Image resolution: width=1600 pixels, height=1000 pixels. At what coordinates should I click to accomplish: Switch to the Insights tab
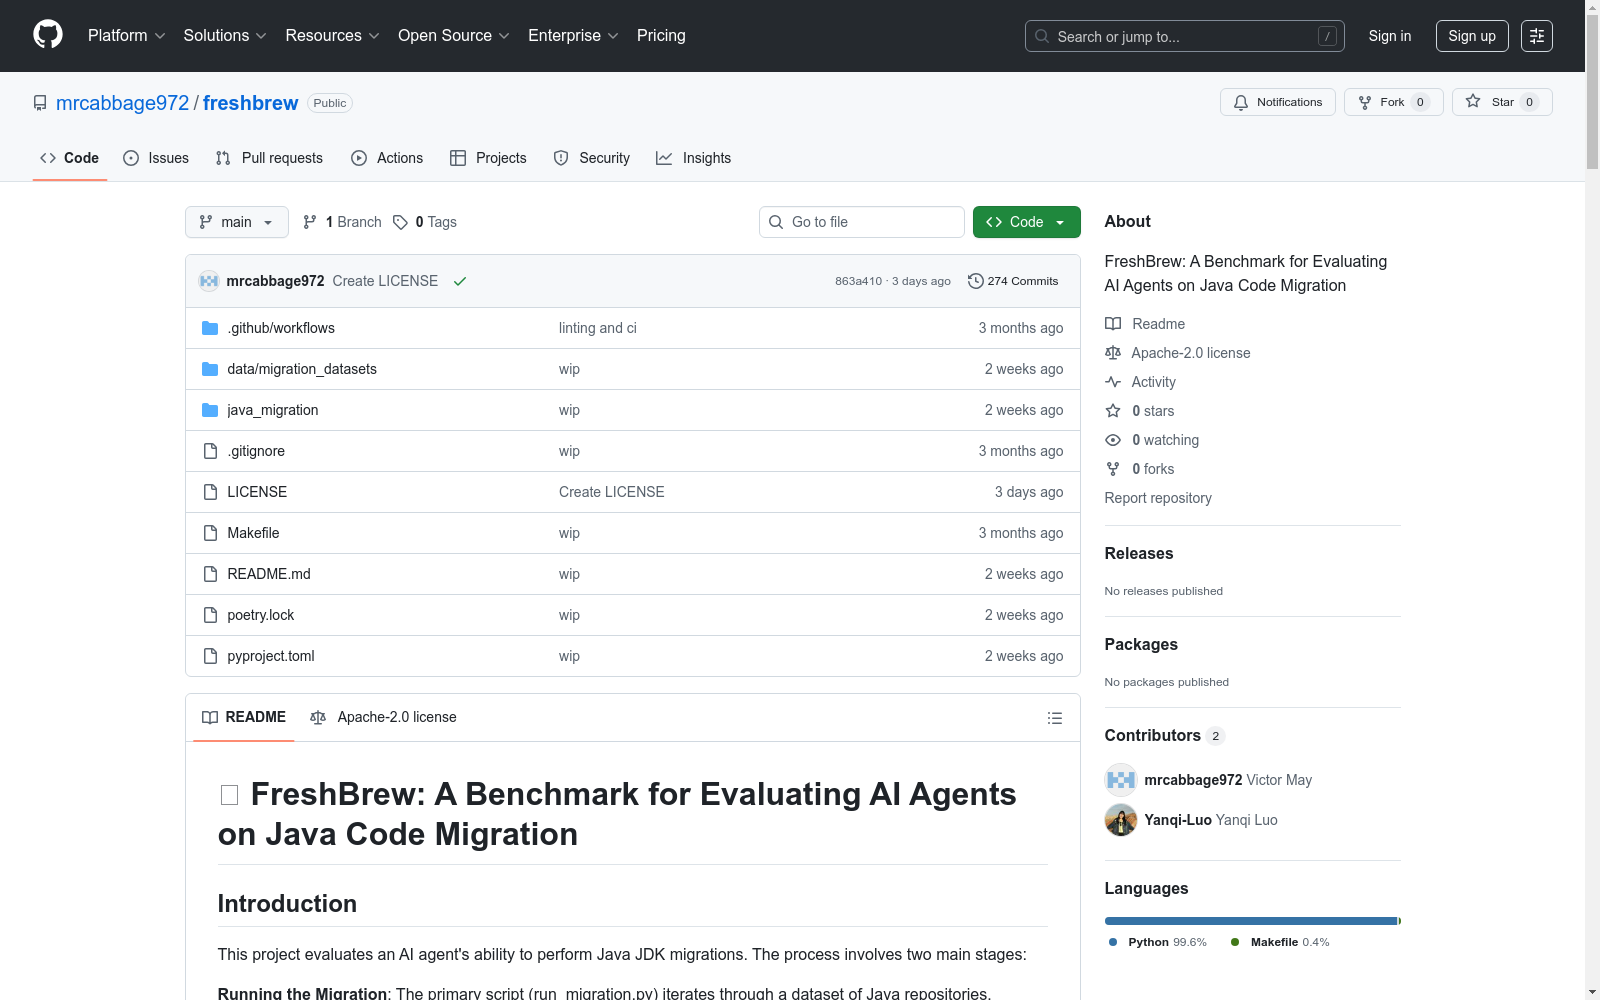click(693, 158)
